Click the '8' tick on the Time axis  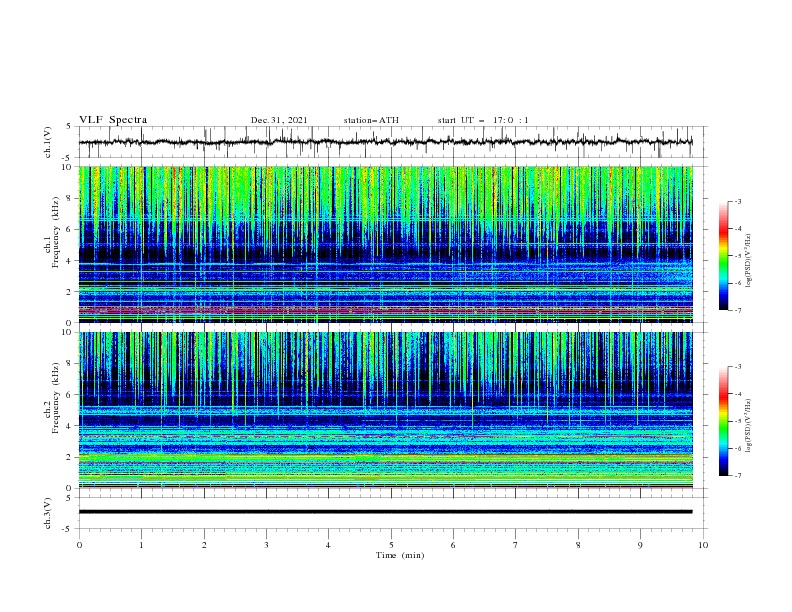click(x=578, y=545)
